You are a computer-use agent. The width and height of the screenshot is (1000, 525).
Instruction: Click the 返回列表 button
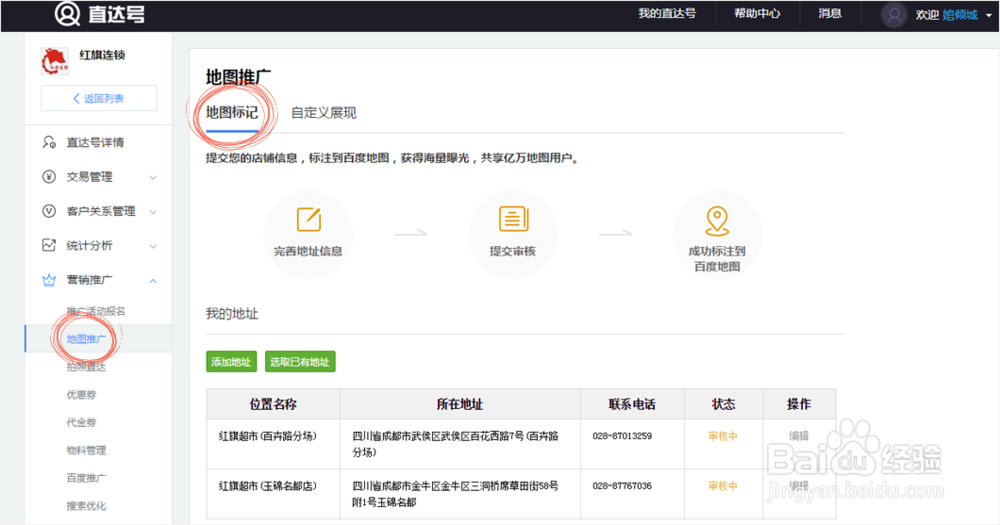click(99, 98)
